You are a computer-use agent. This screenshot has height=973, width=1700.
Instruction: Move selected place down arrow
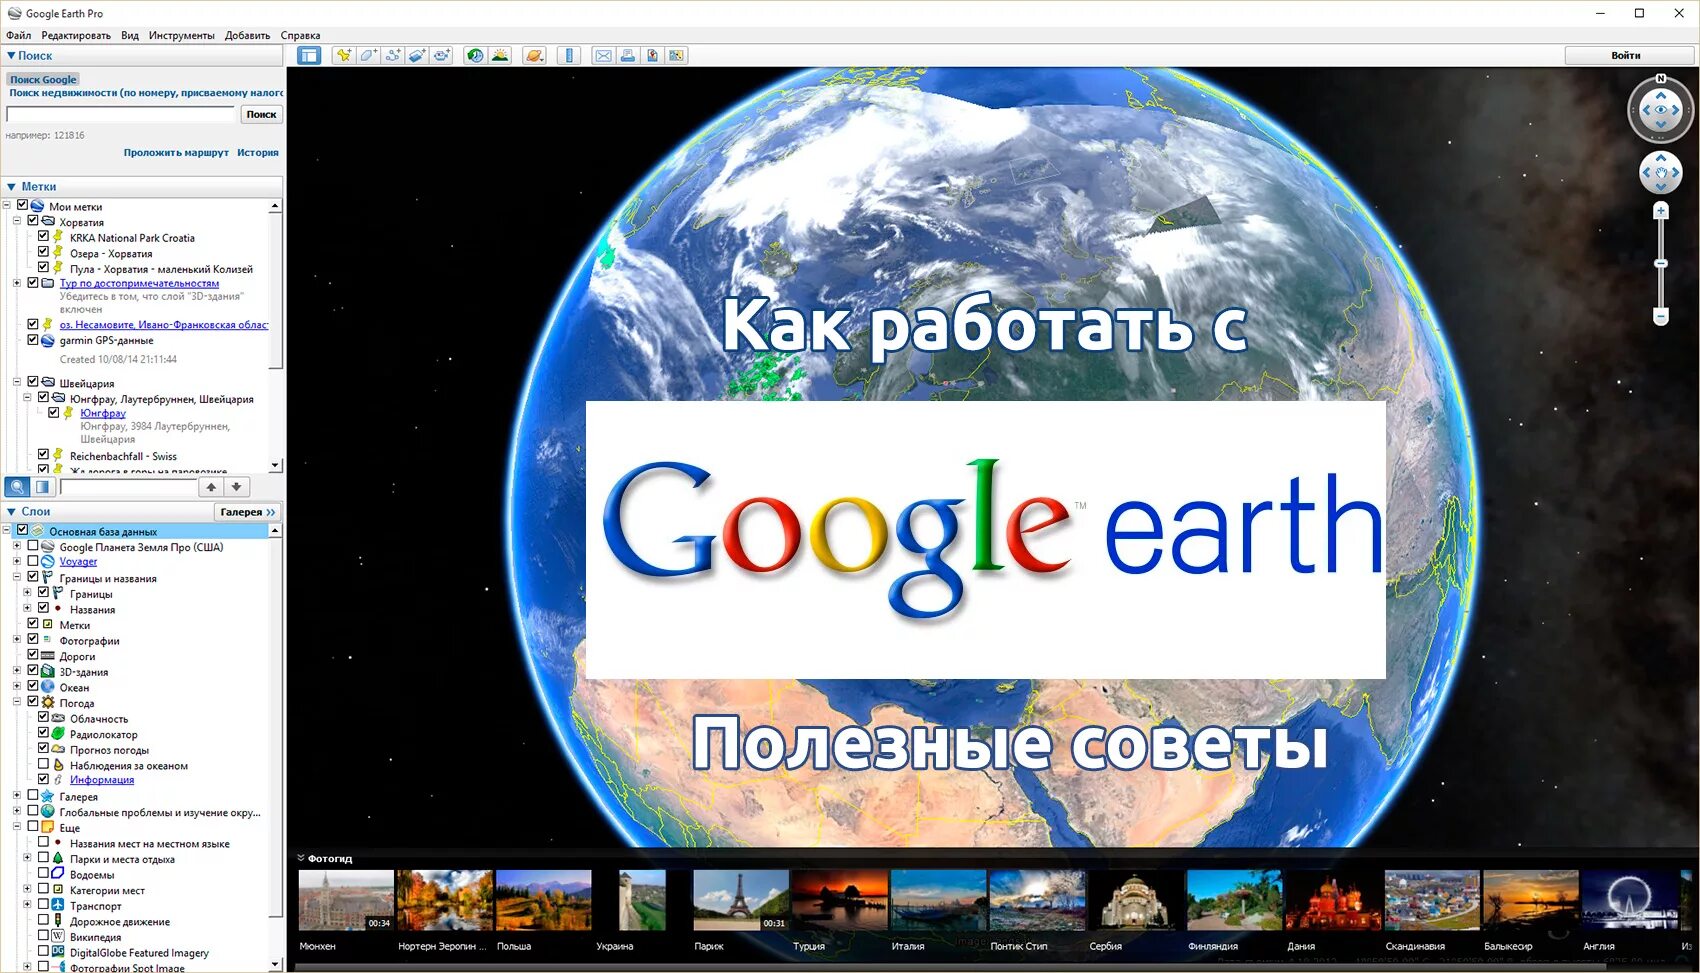(x=236, y=487)
